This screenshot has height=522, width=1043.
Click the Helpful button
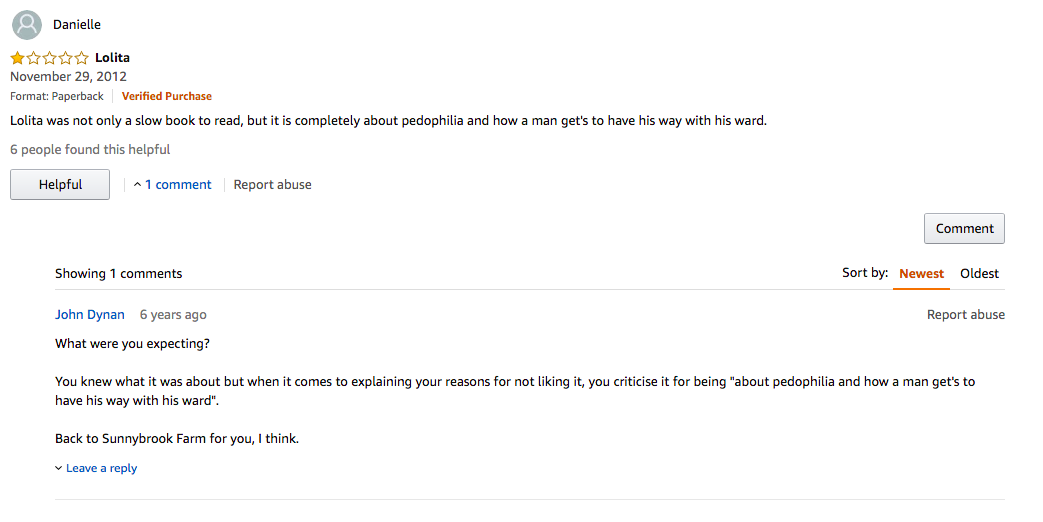coord(60,185)
